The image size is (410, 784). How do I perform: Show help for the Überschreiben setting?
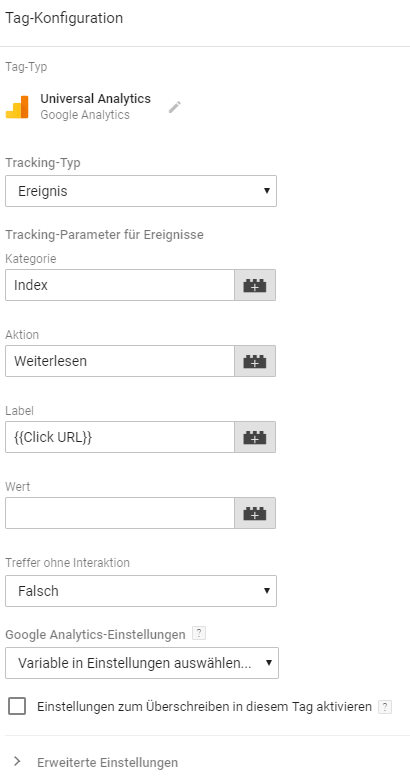384,707
